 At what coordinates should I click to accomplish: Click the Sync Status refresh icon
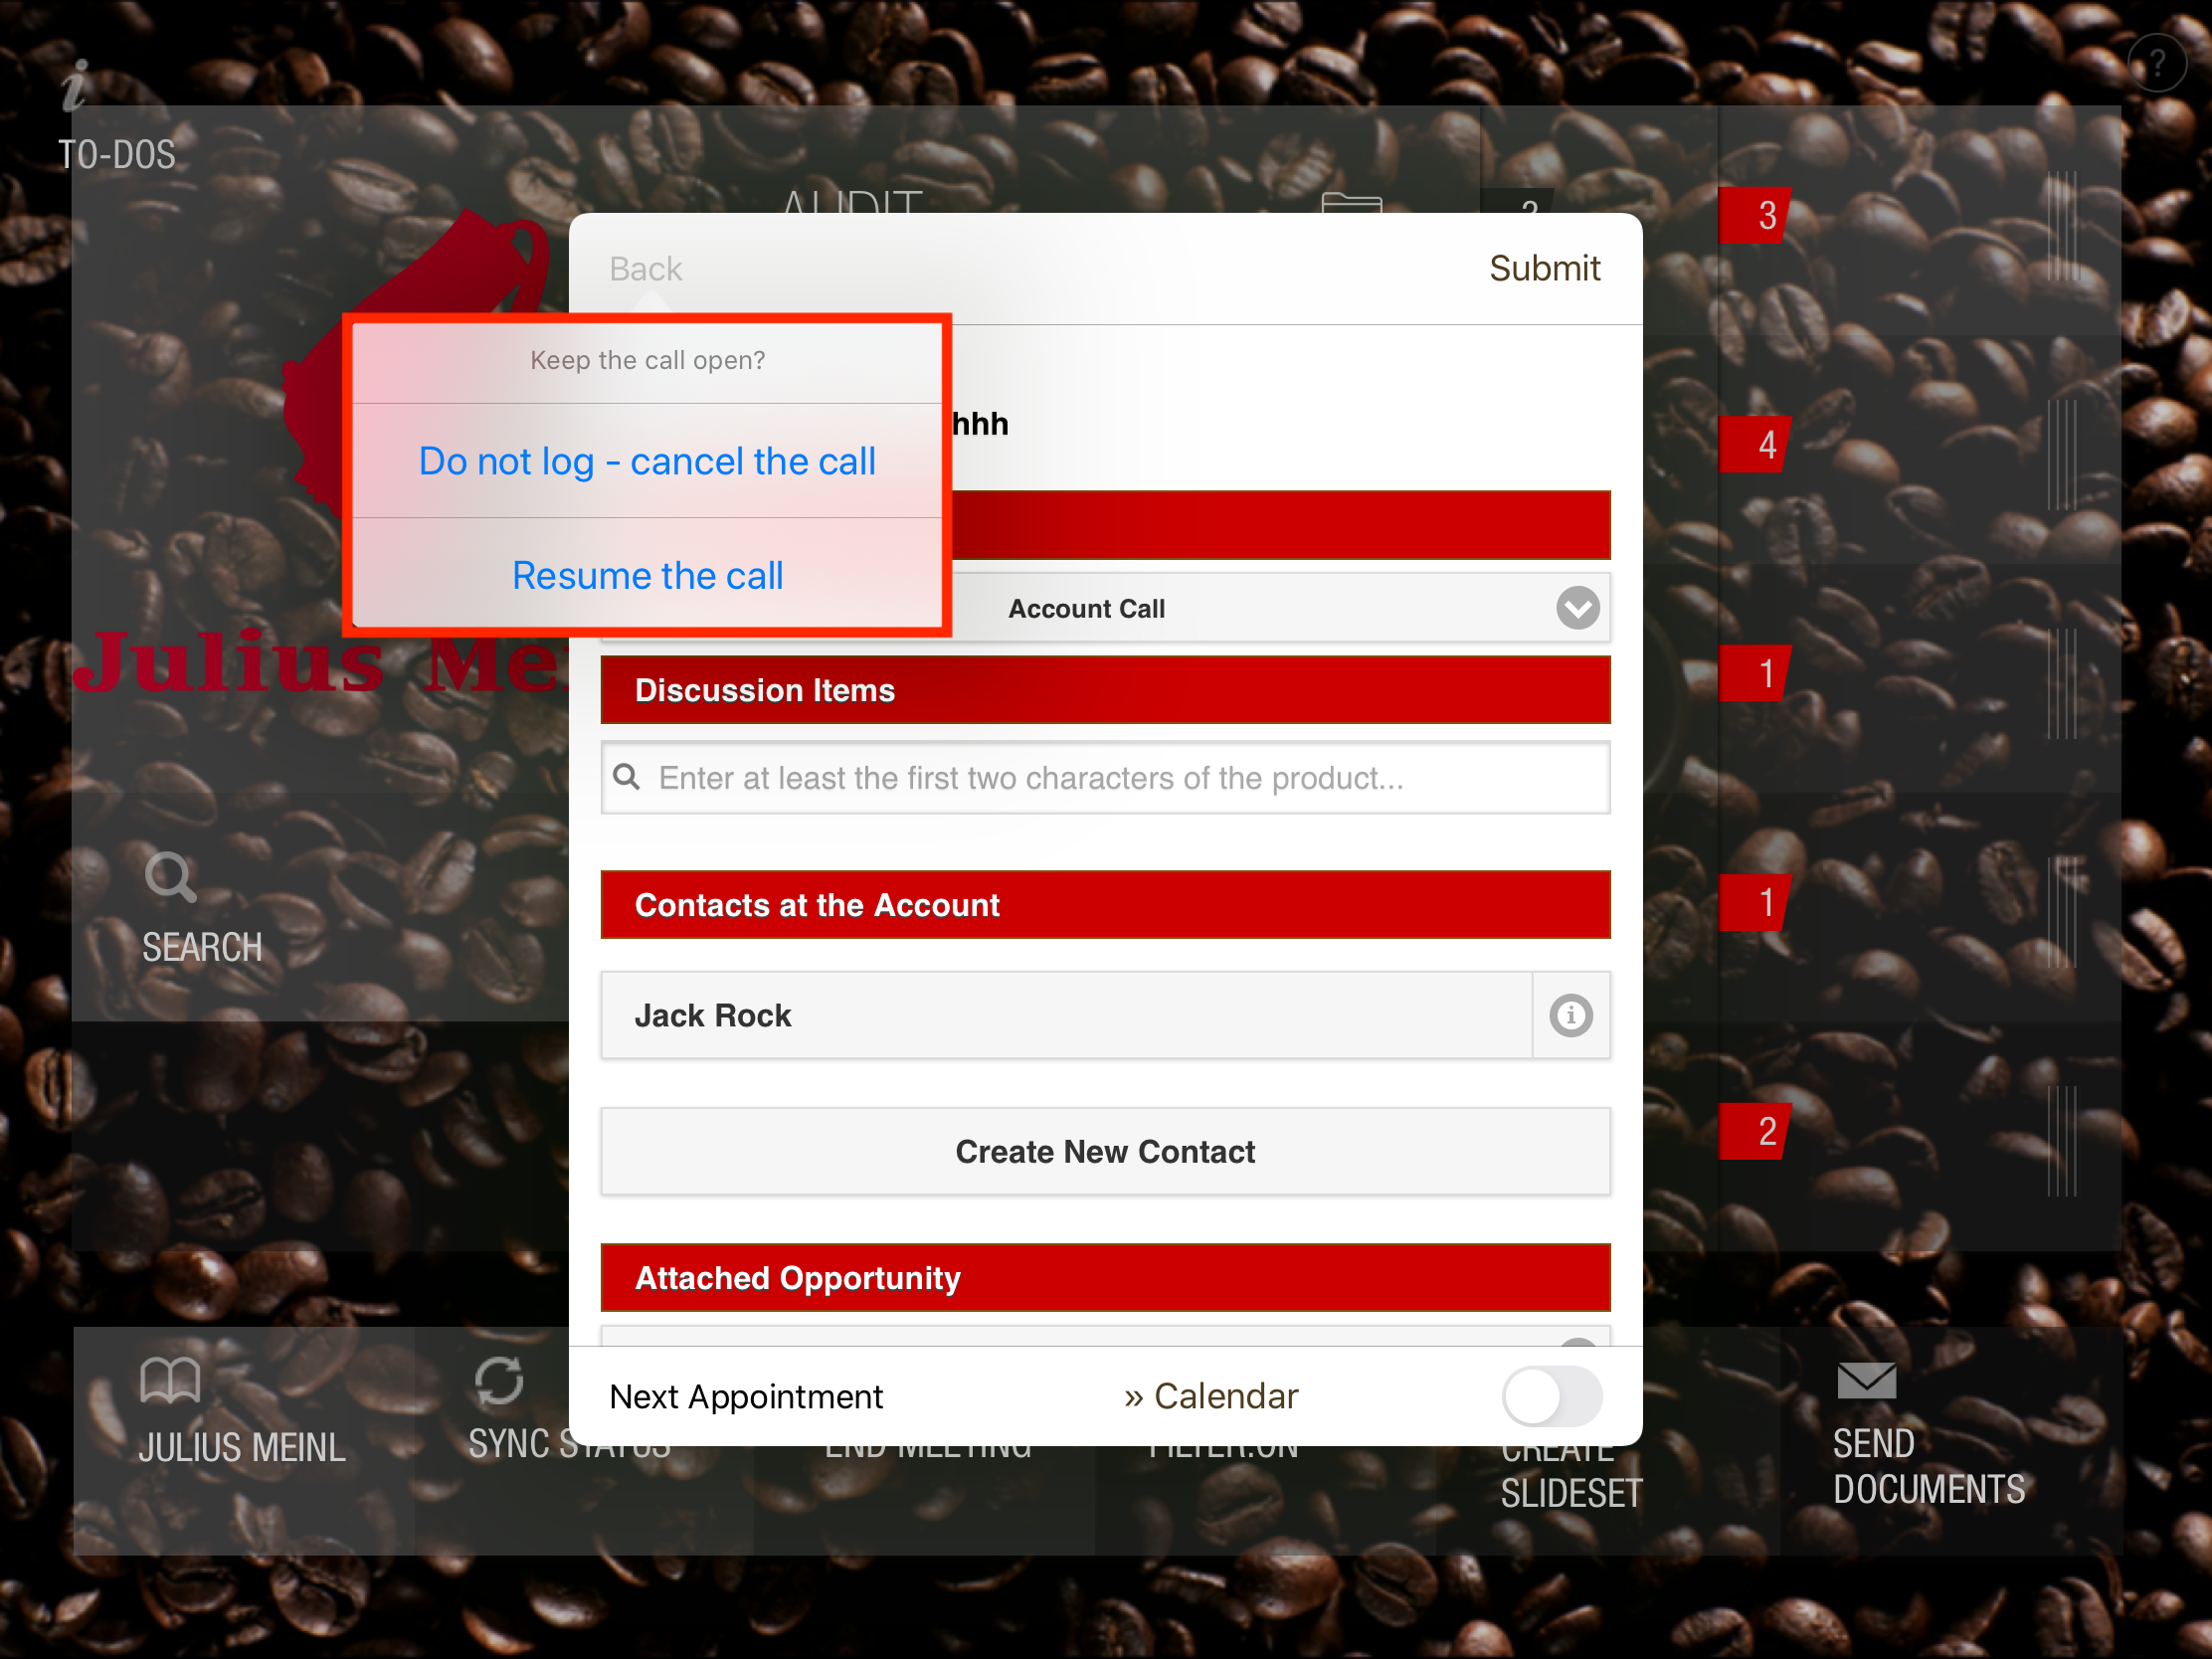[x=499, y=1381]
